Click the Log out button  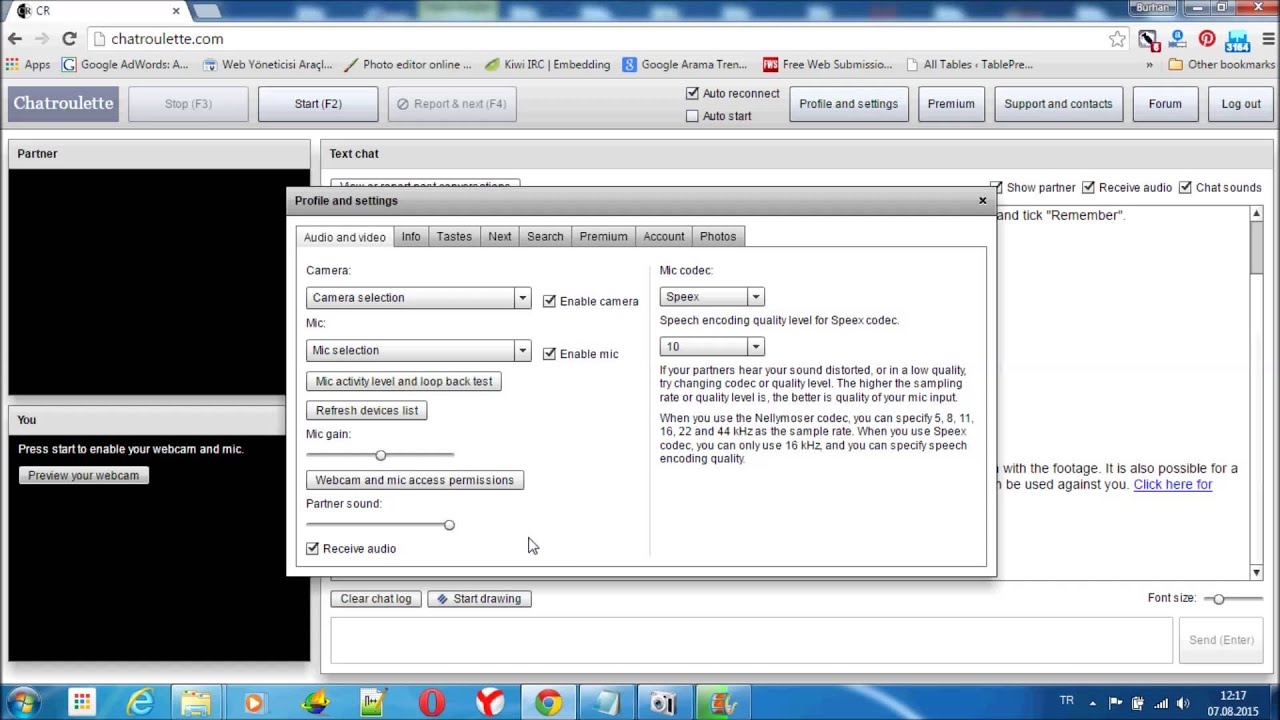1241,104
